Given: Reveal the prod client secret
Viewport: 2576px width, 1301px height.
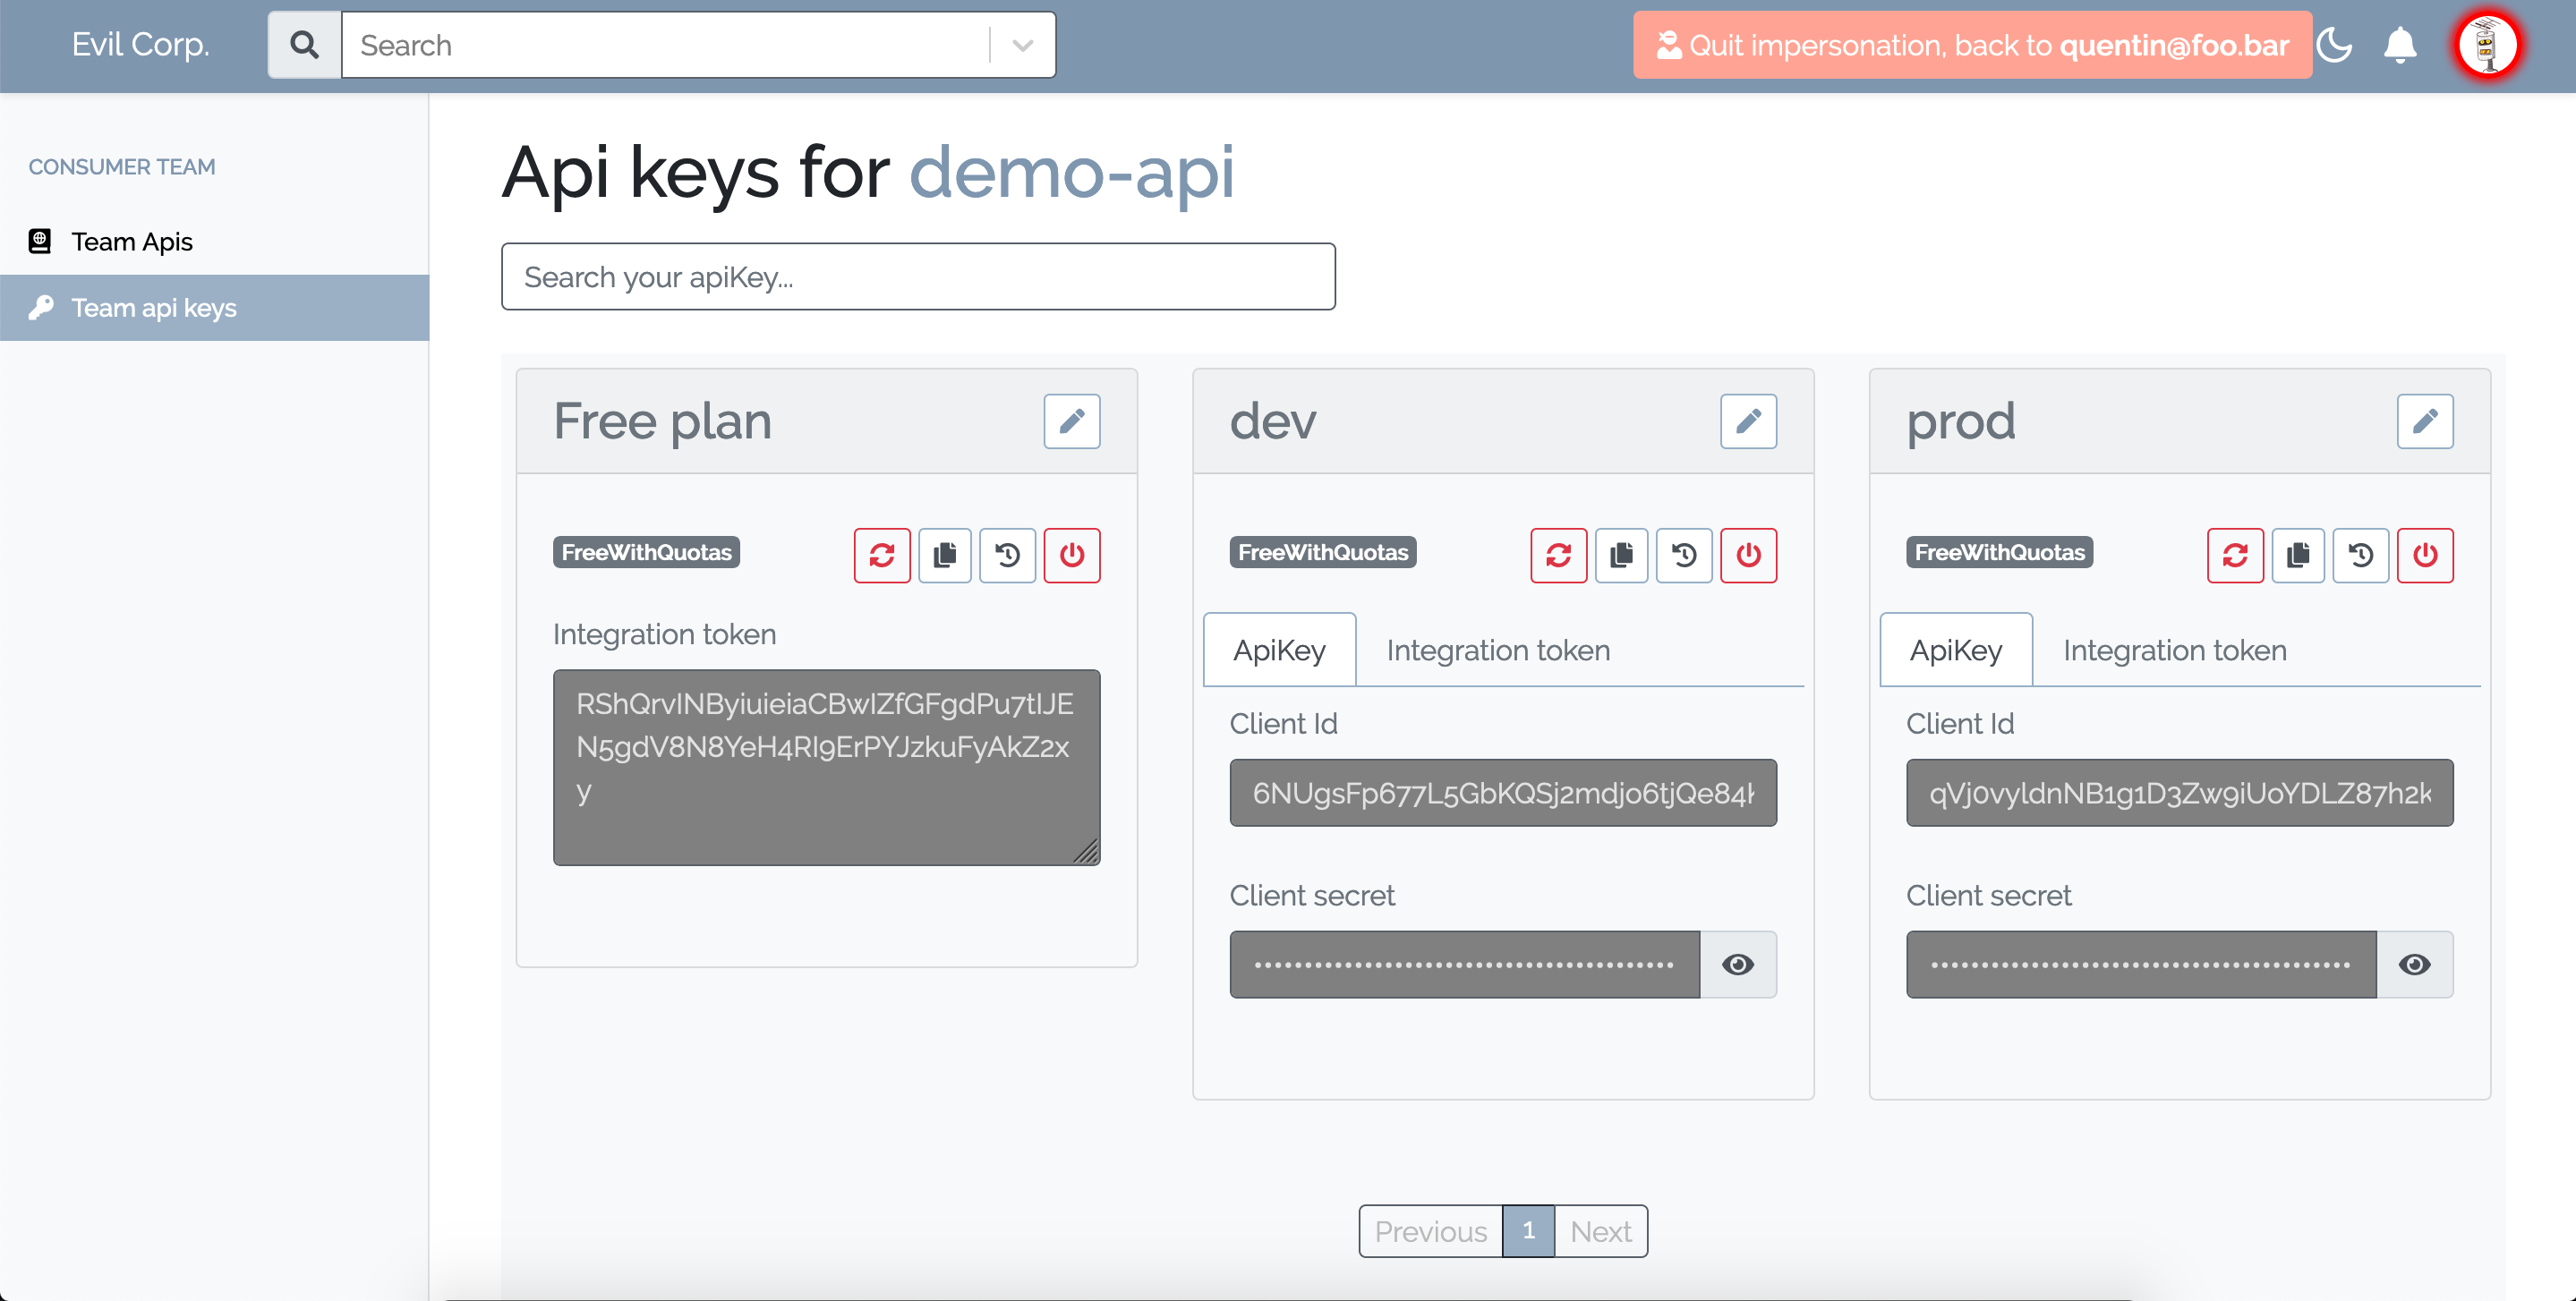Looking at the screenshot, I should click(2413, 964).
